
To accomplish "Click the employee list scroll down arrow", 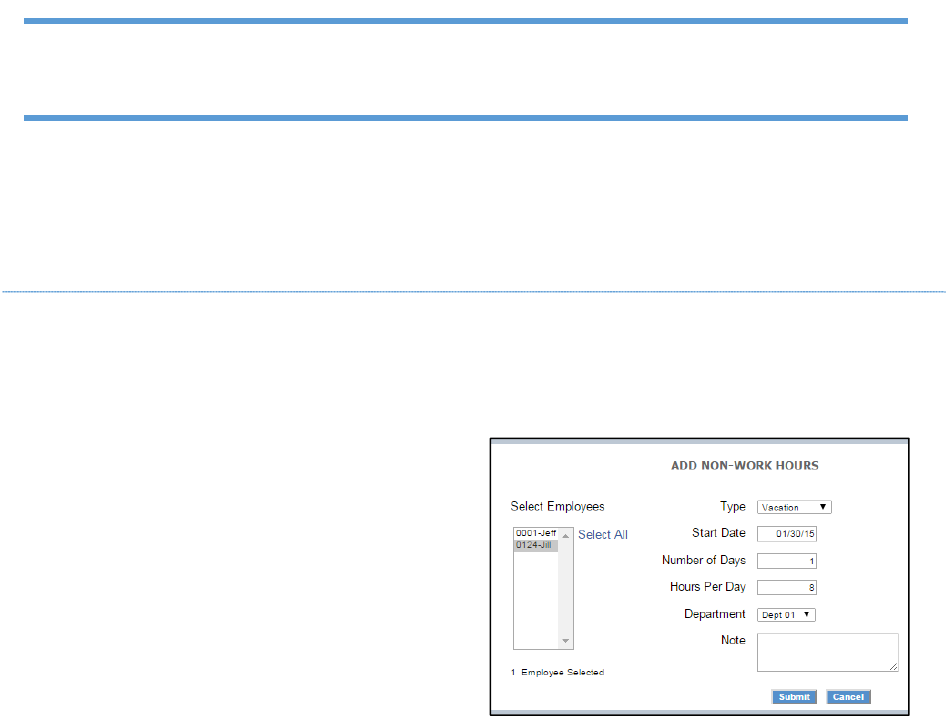I will click(565, 641).
